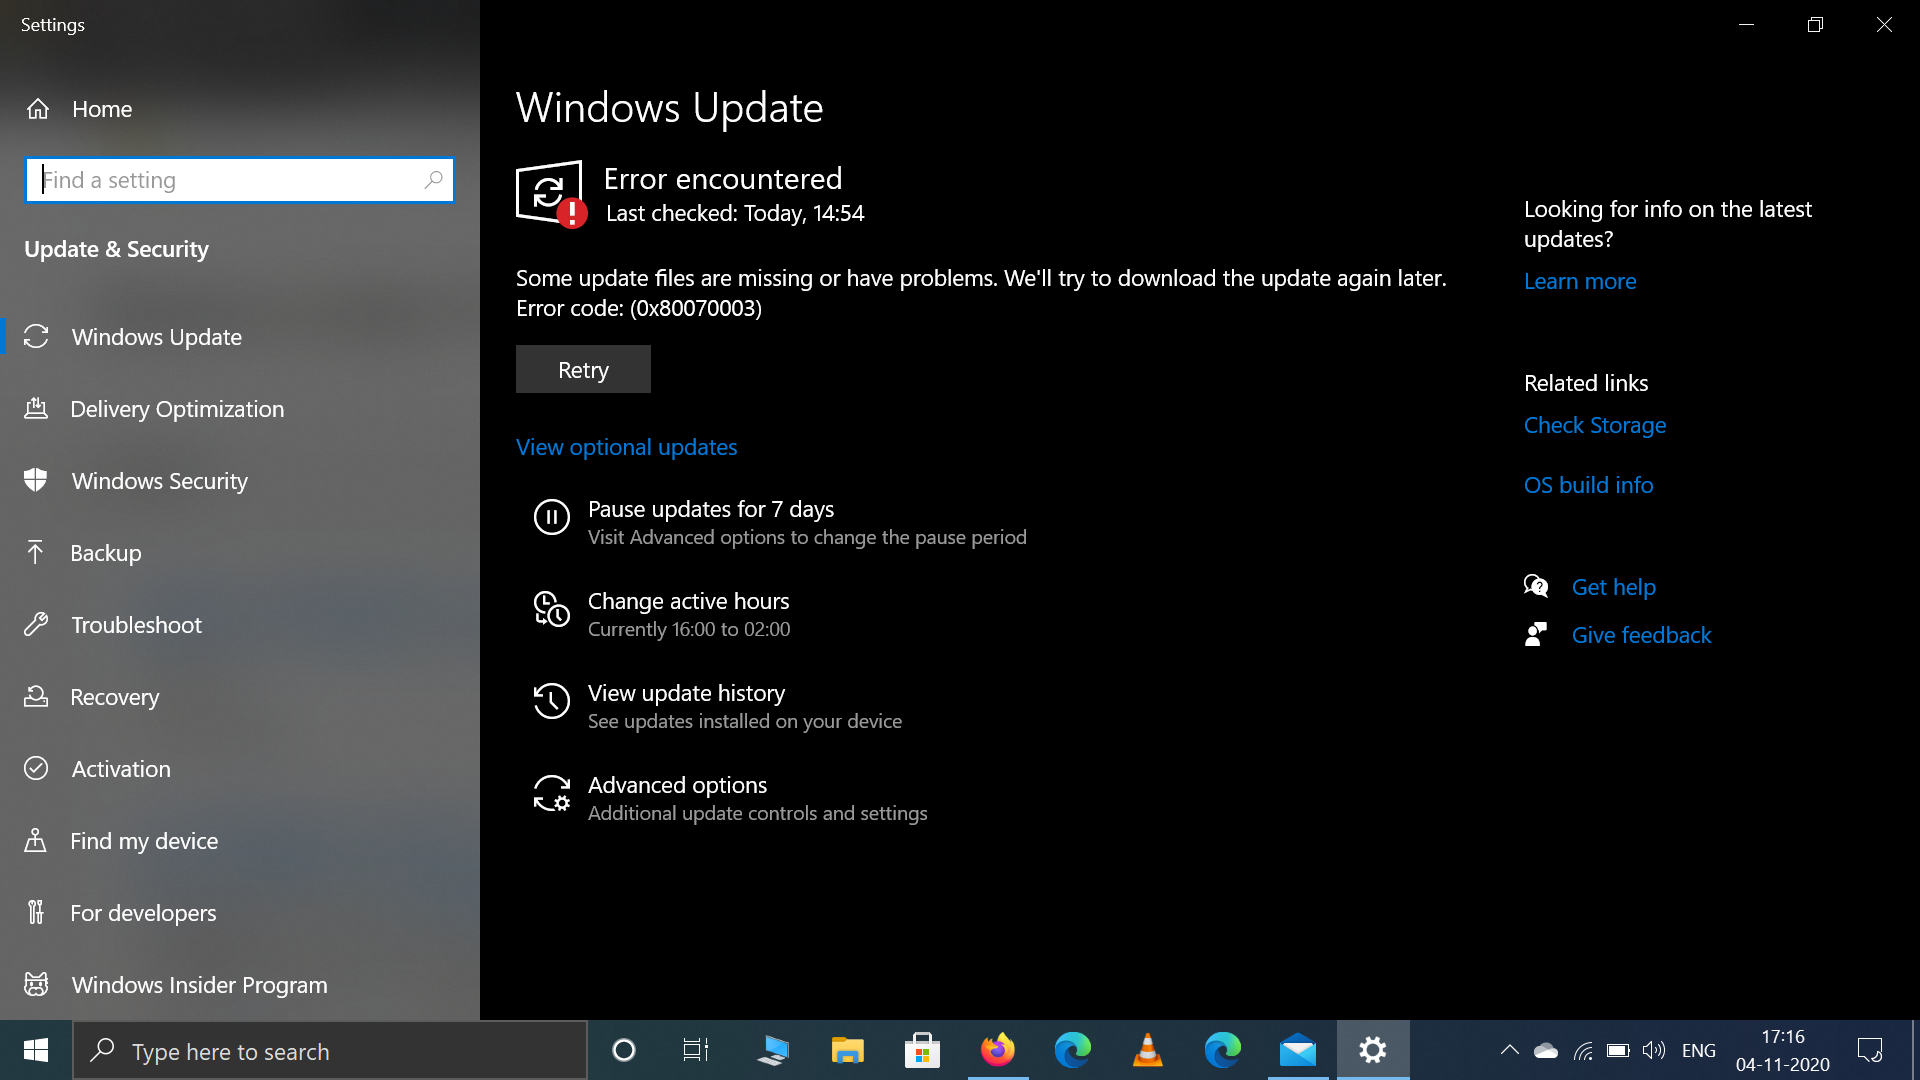Click the Windows Update sync icon in sidebar
Screen dimensions: 1920x1080
click(36, 337)
